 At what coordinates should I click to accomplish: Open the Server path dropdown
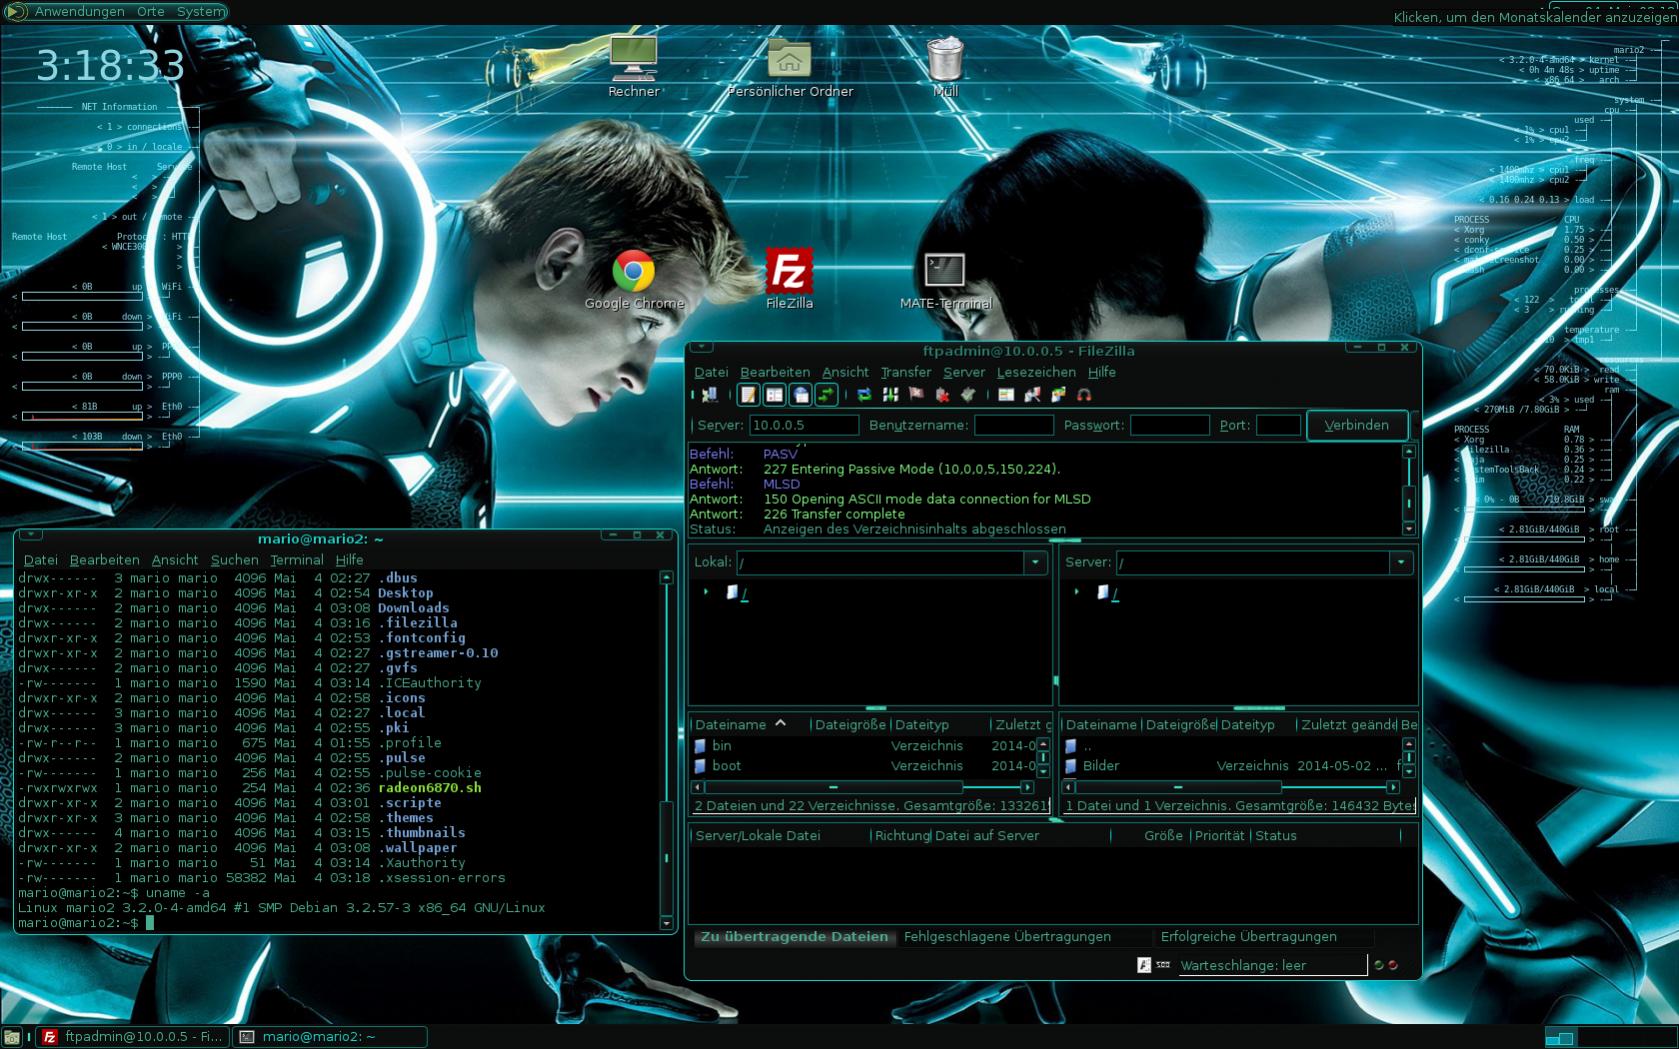1401,563
